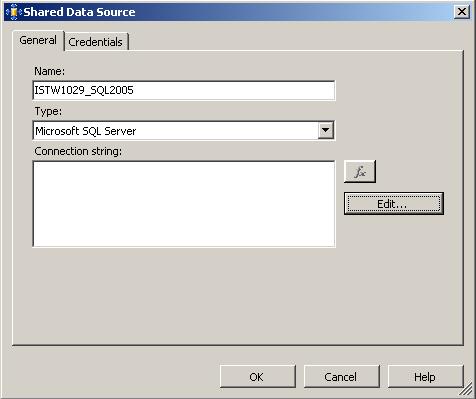Switch to the Credentials tab

point(96,42)
